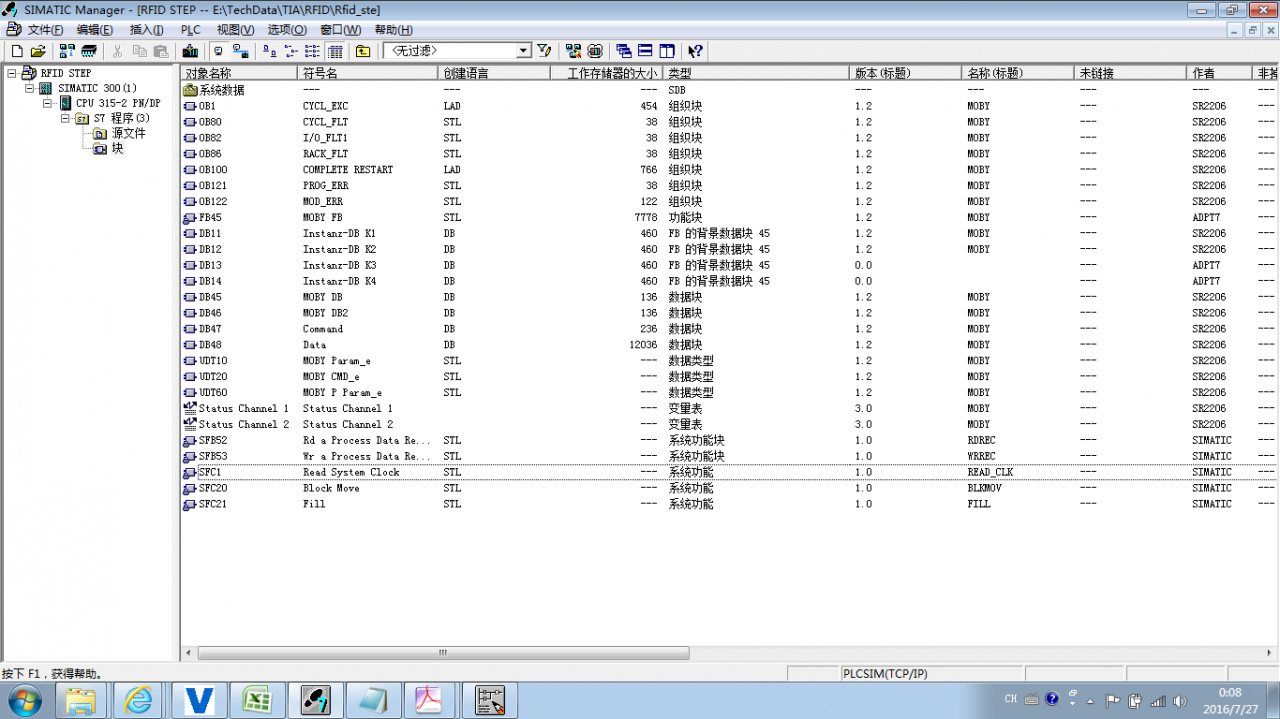Click the Cut scissors icon

(x=117, y=51)
